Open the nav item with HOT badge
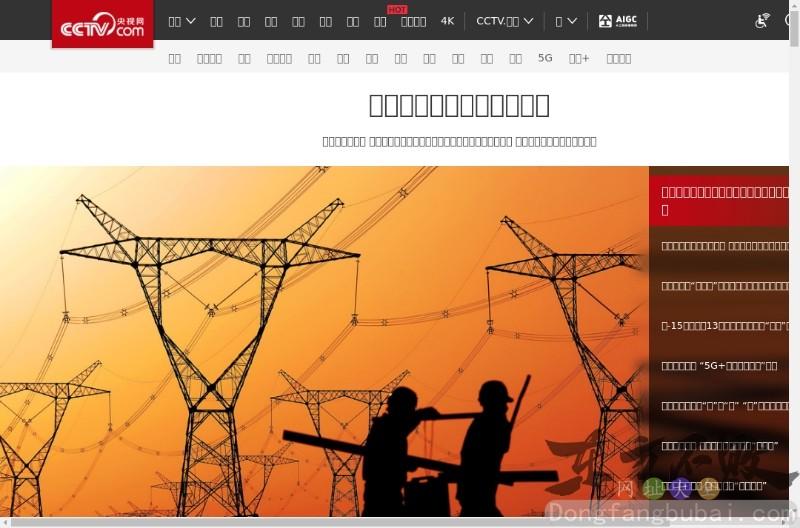The height and width of the screenshot is (528, 800). coord(380,21)
